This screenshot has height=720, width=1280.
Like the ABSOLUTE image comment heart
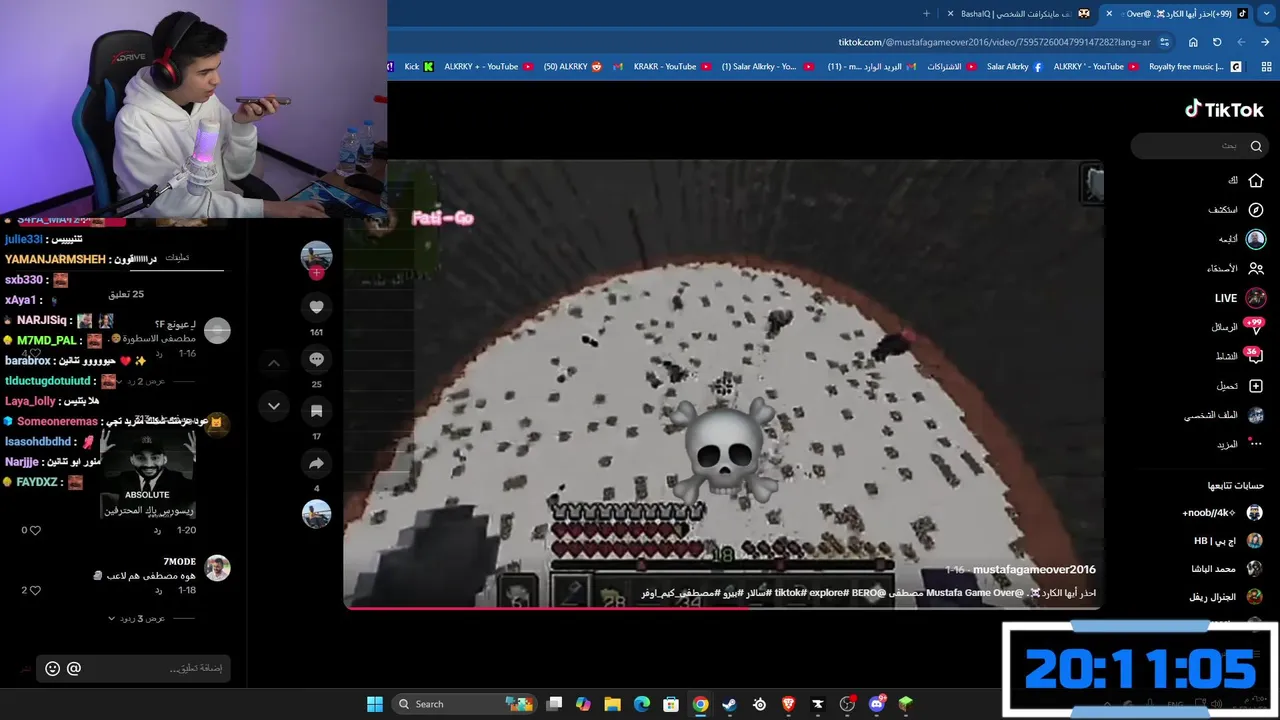(x=35, y=530)
